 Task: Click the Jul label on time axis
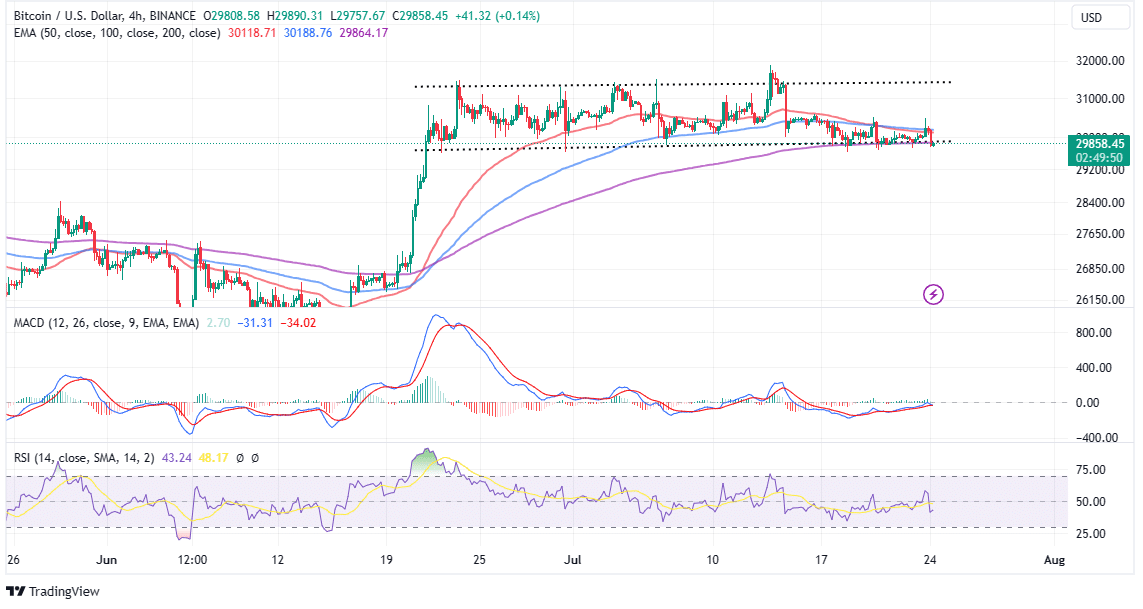(573, 560)
